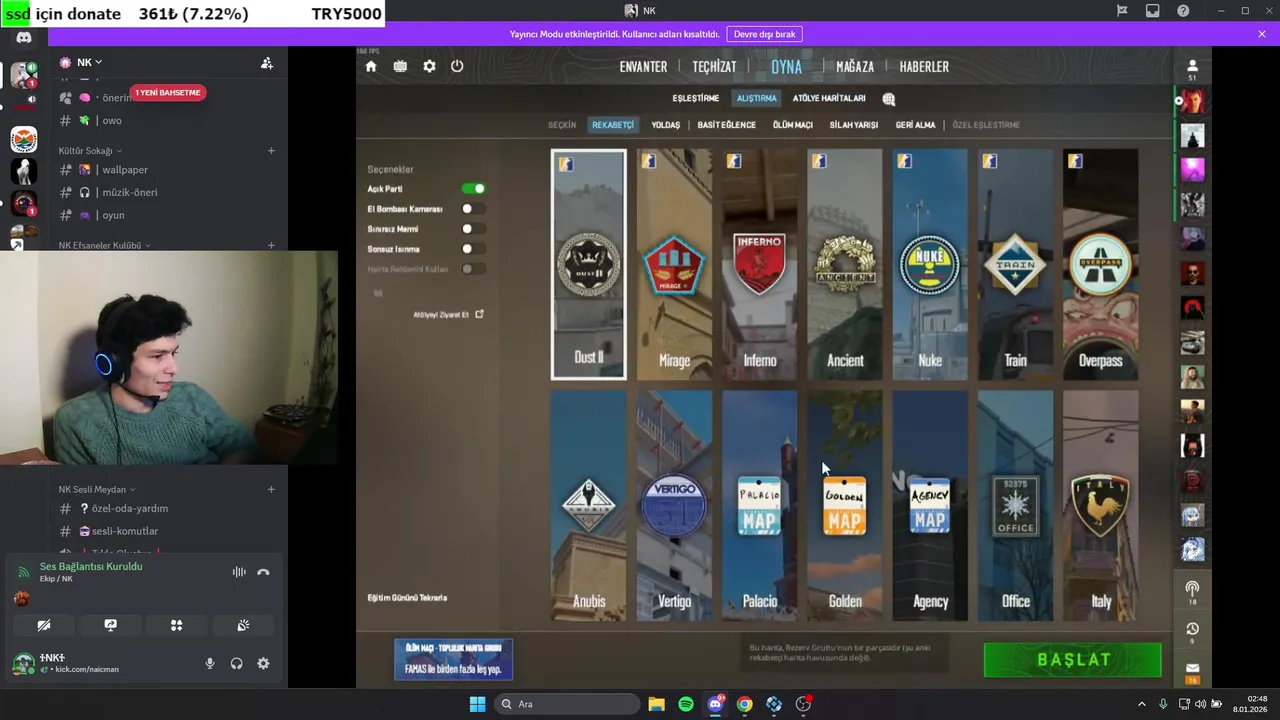Open the HABERLER menu
This screenshot has width=1280, height=720.
pyautogui.click(x=924, y=67)
